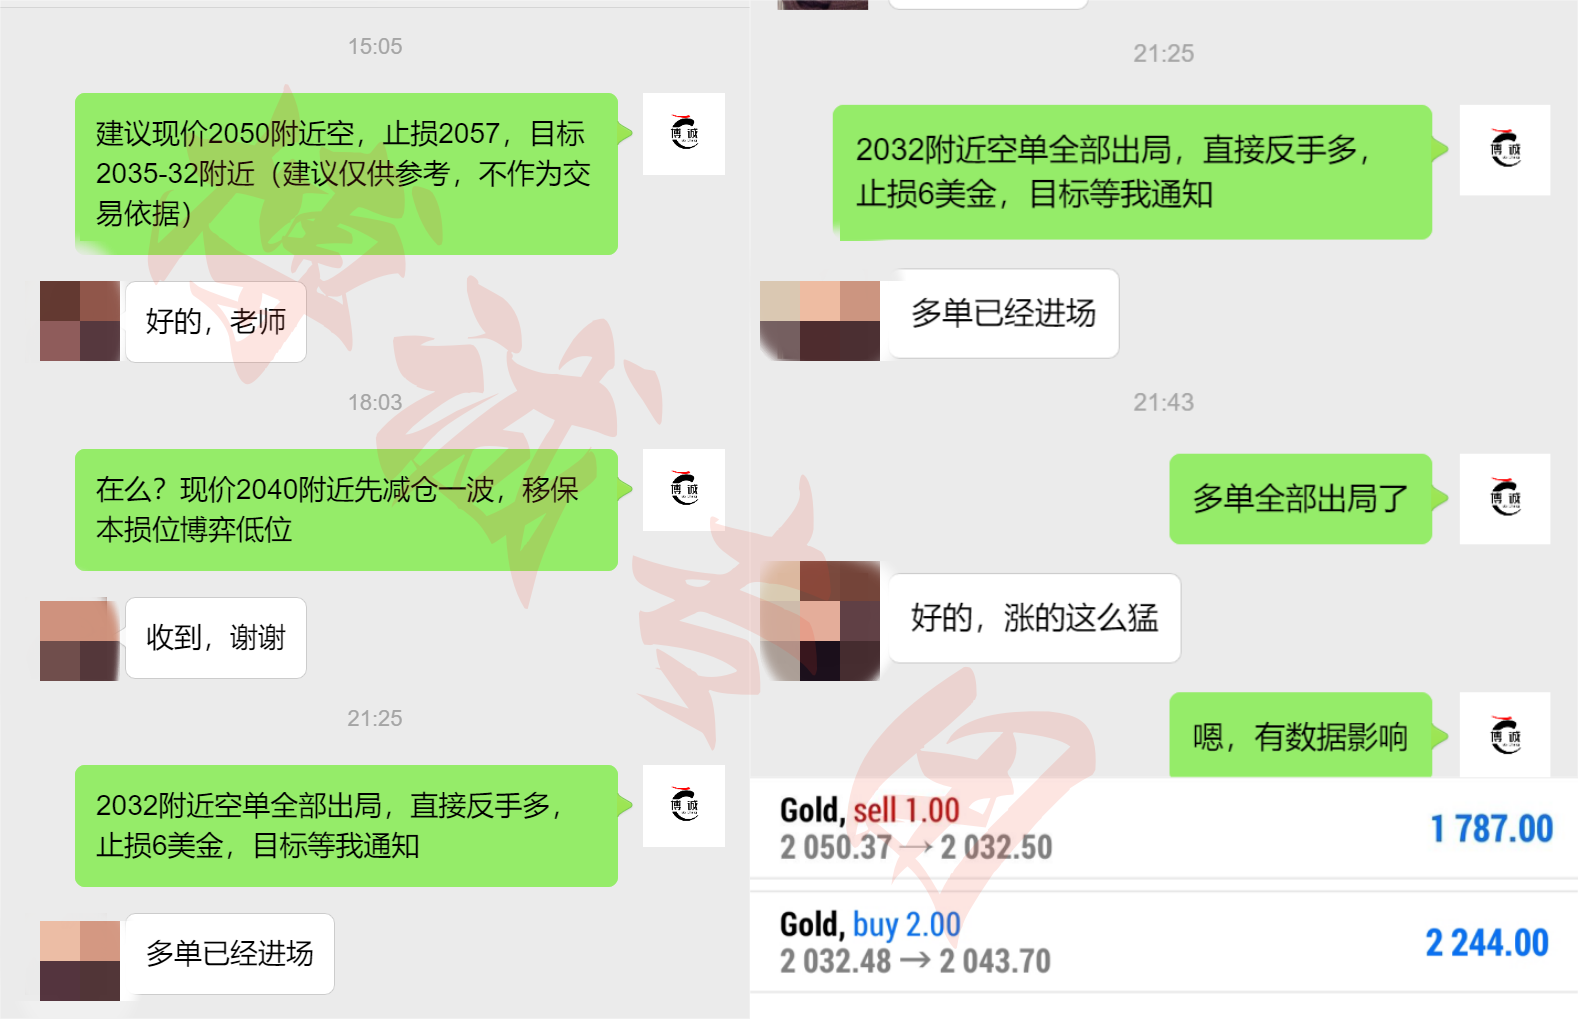1578x1019 pixels.
Task: Select the 多单全部出局了 green bubble
Action: (x=1301, y=499)
